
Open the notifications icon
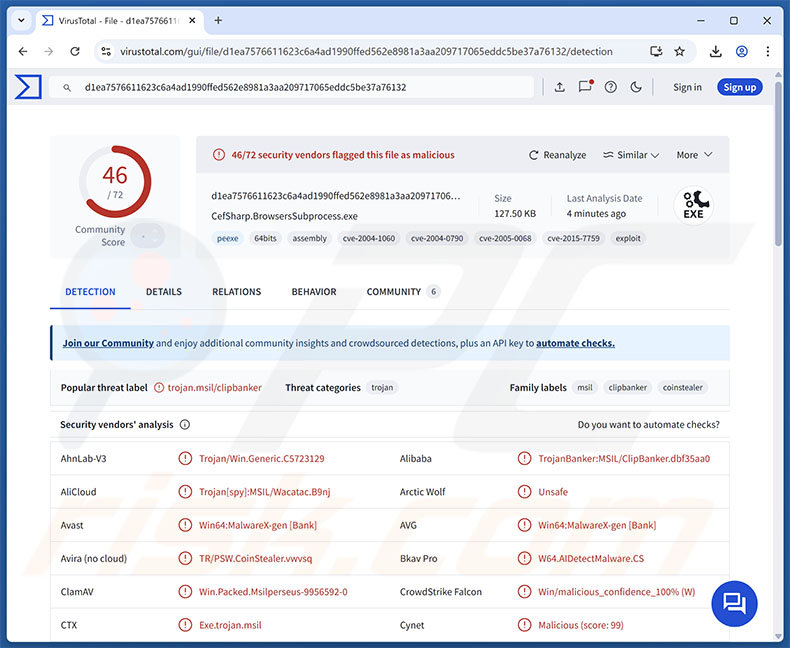click(x=585, y=87)
